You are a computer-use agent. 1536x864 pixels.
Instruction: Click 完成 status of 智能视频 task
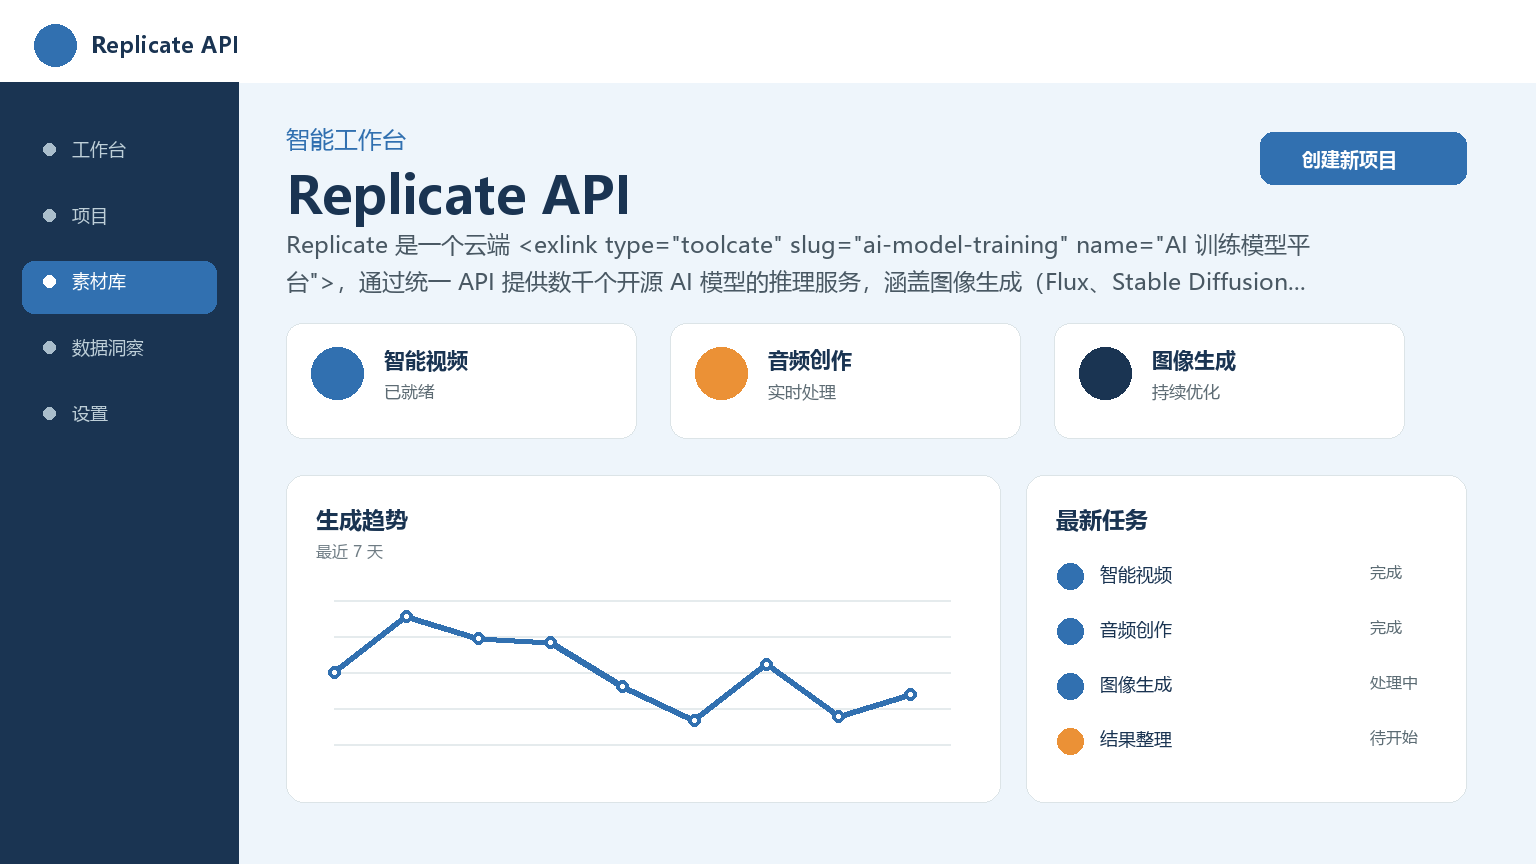pyautogui.click(x=1386, y=573)
